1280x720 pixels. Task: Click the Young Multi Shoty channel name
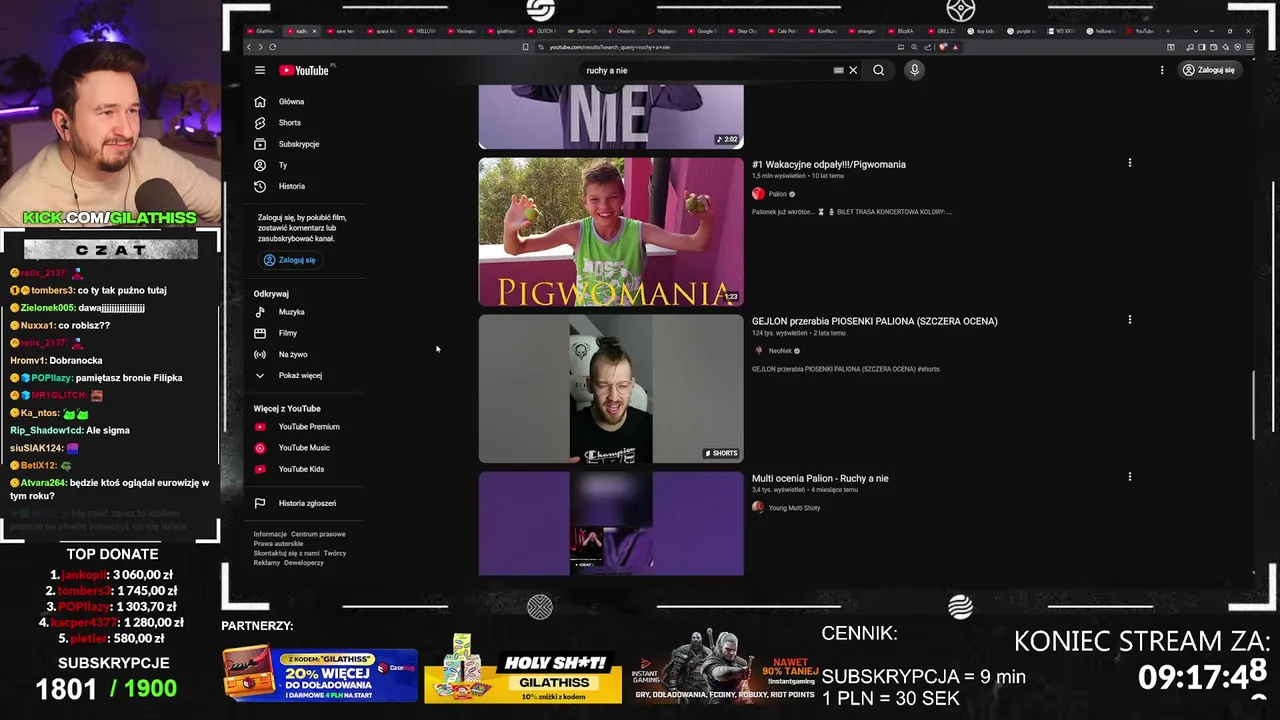tap(794, 508)
